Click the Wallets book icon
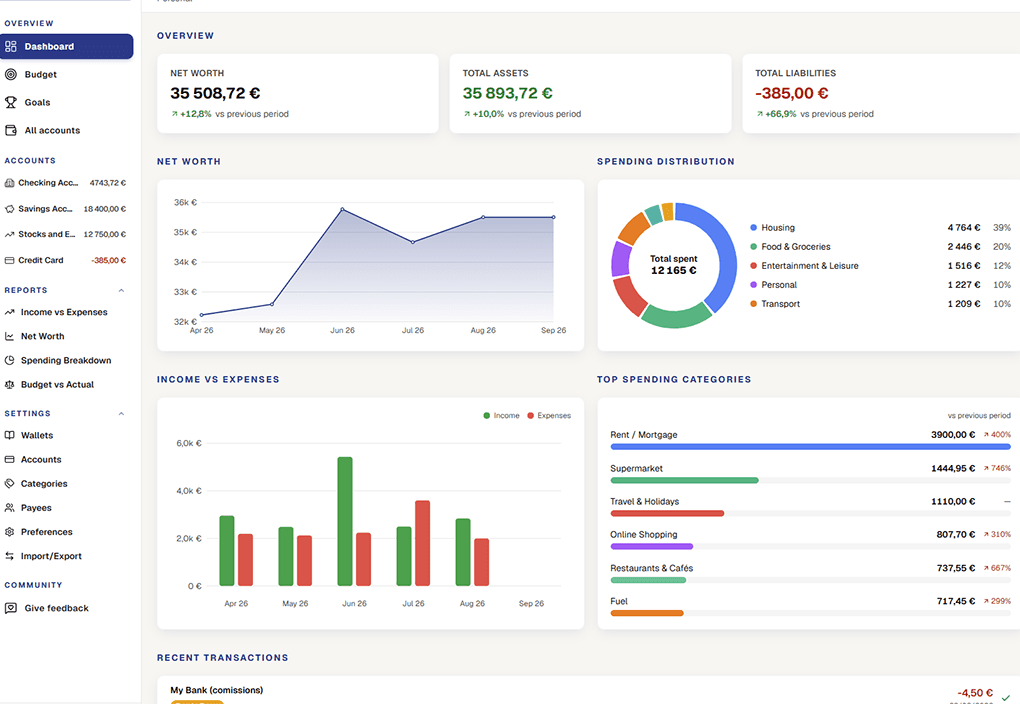This screenshot has width=1020, height=704. (9, 435)
